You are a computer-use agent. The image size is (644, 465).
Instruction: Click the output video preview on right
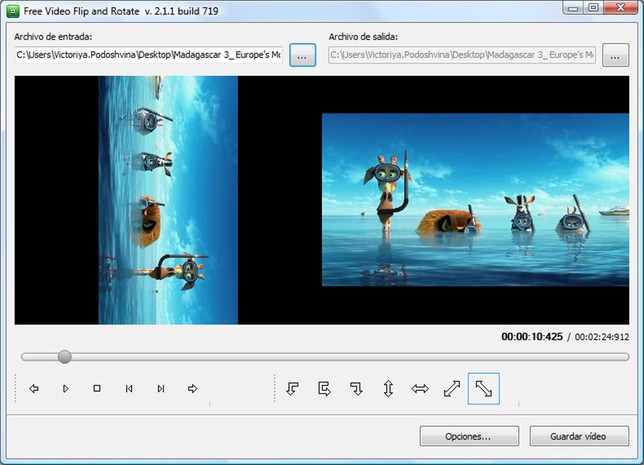point(475,200)
